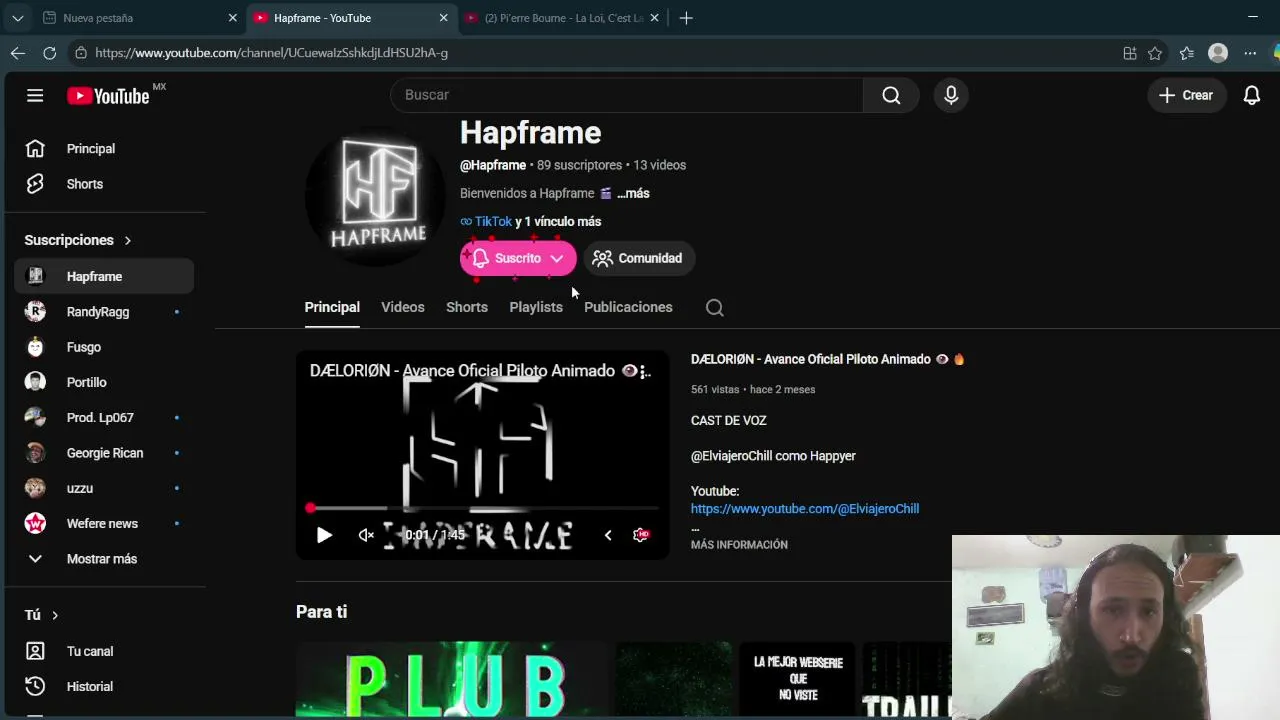View site information in the address bar

click(81, 53)
